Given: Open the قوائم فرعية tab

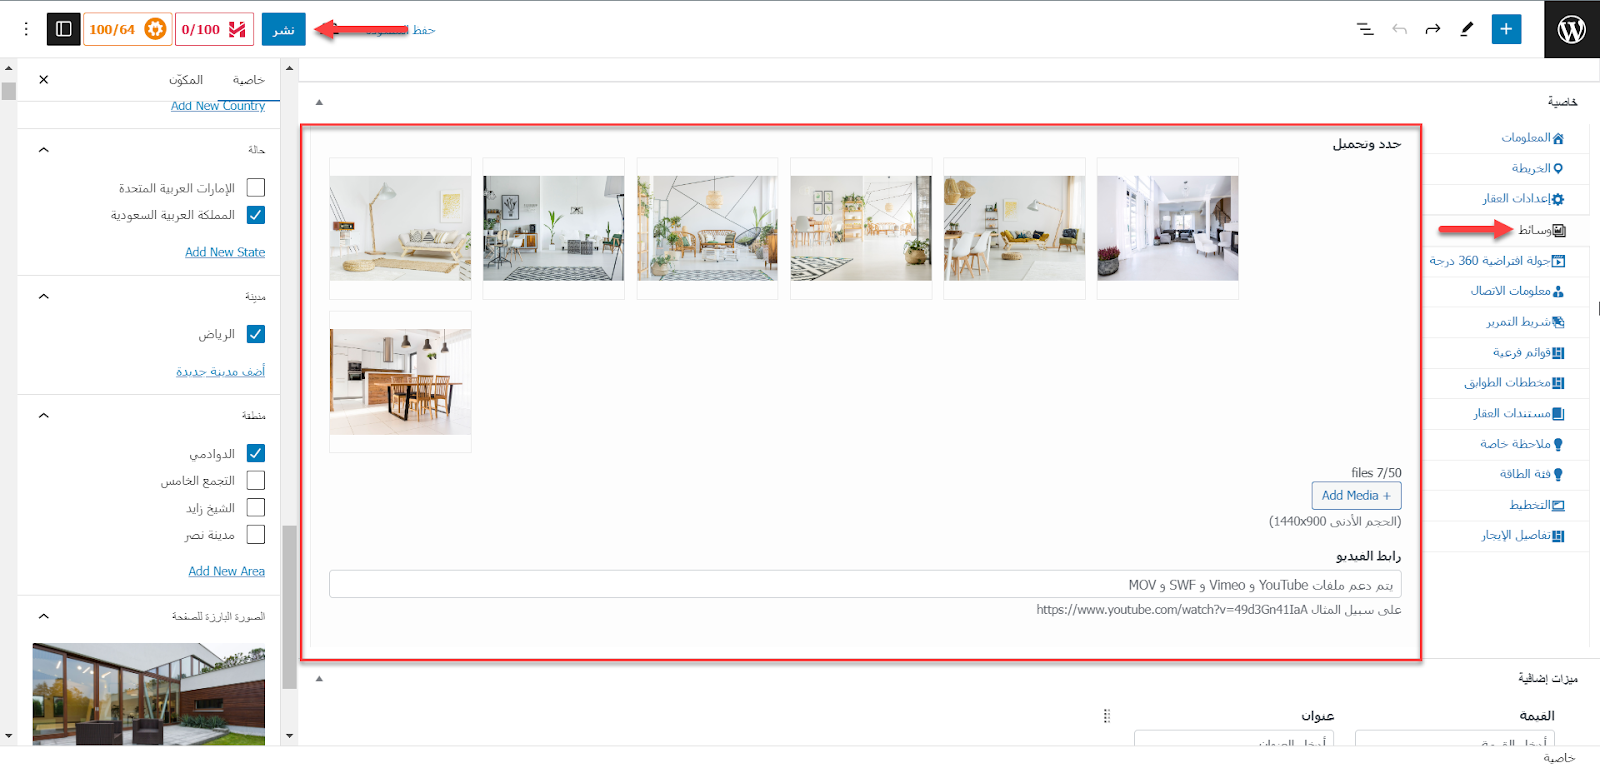Looking at the screenshot, I should [1528, 352].
